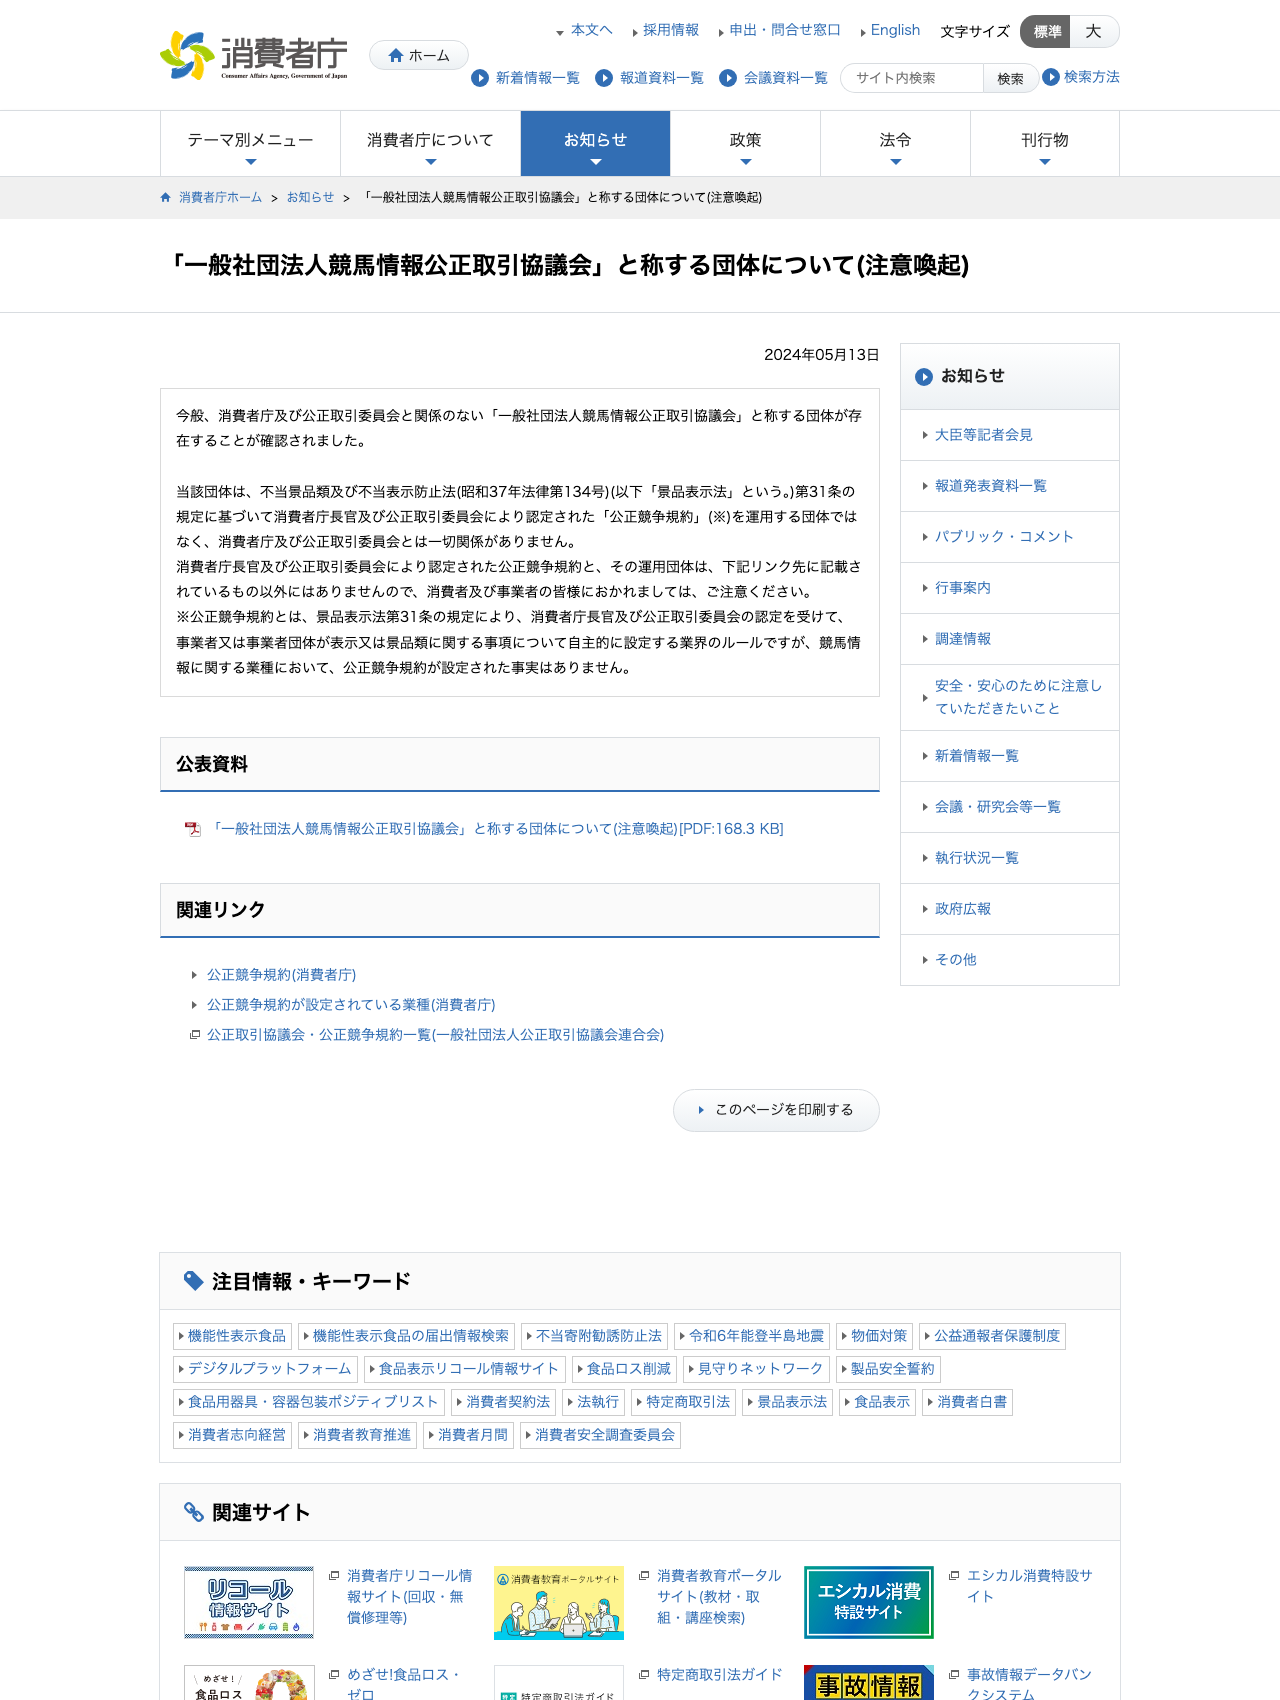Switch to the English site

[895, 30]
